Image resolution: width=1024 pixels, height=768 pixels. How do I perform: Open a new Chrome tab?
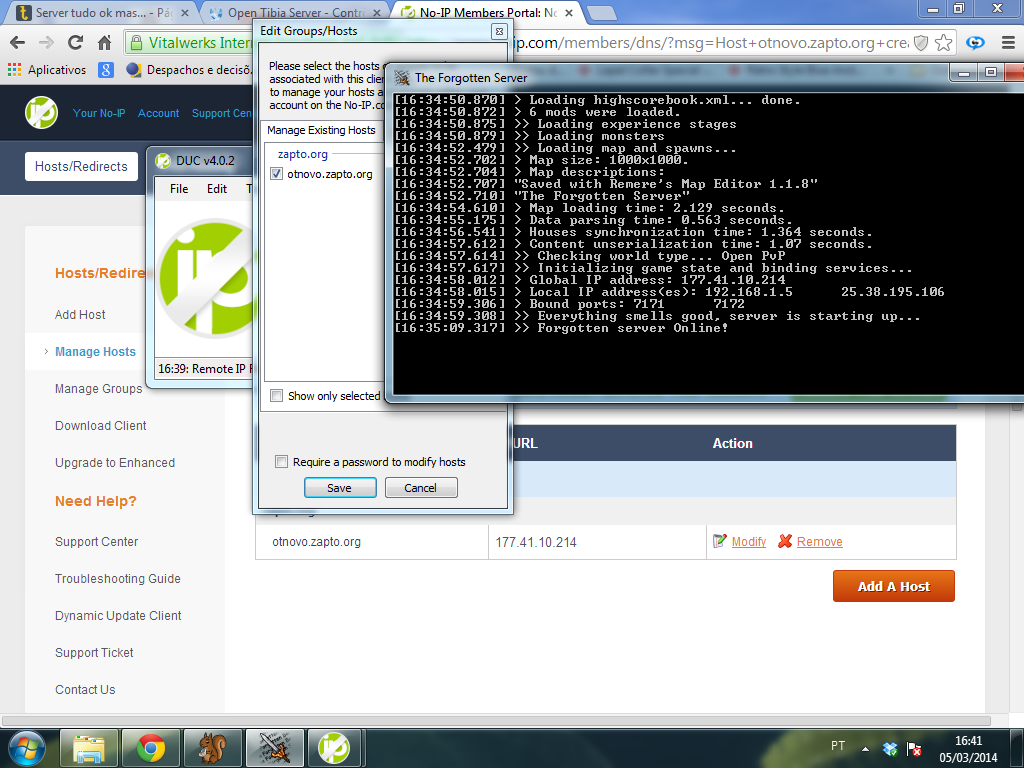601,12
